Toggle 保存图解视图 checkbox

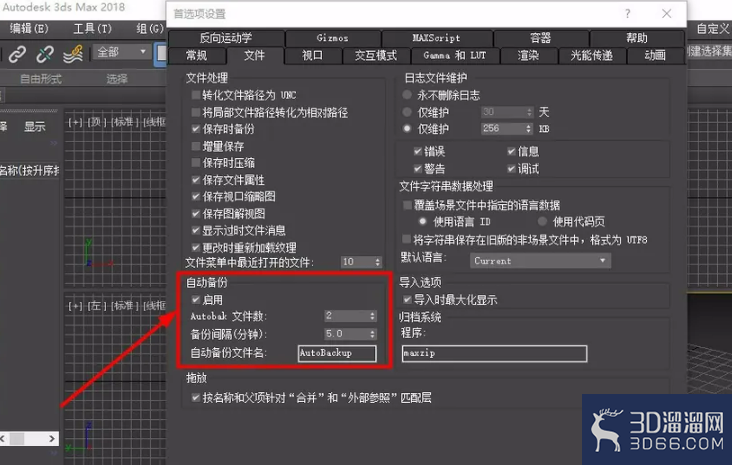point(196,213)
